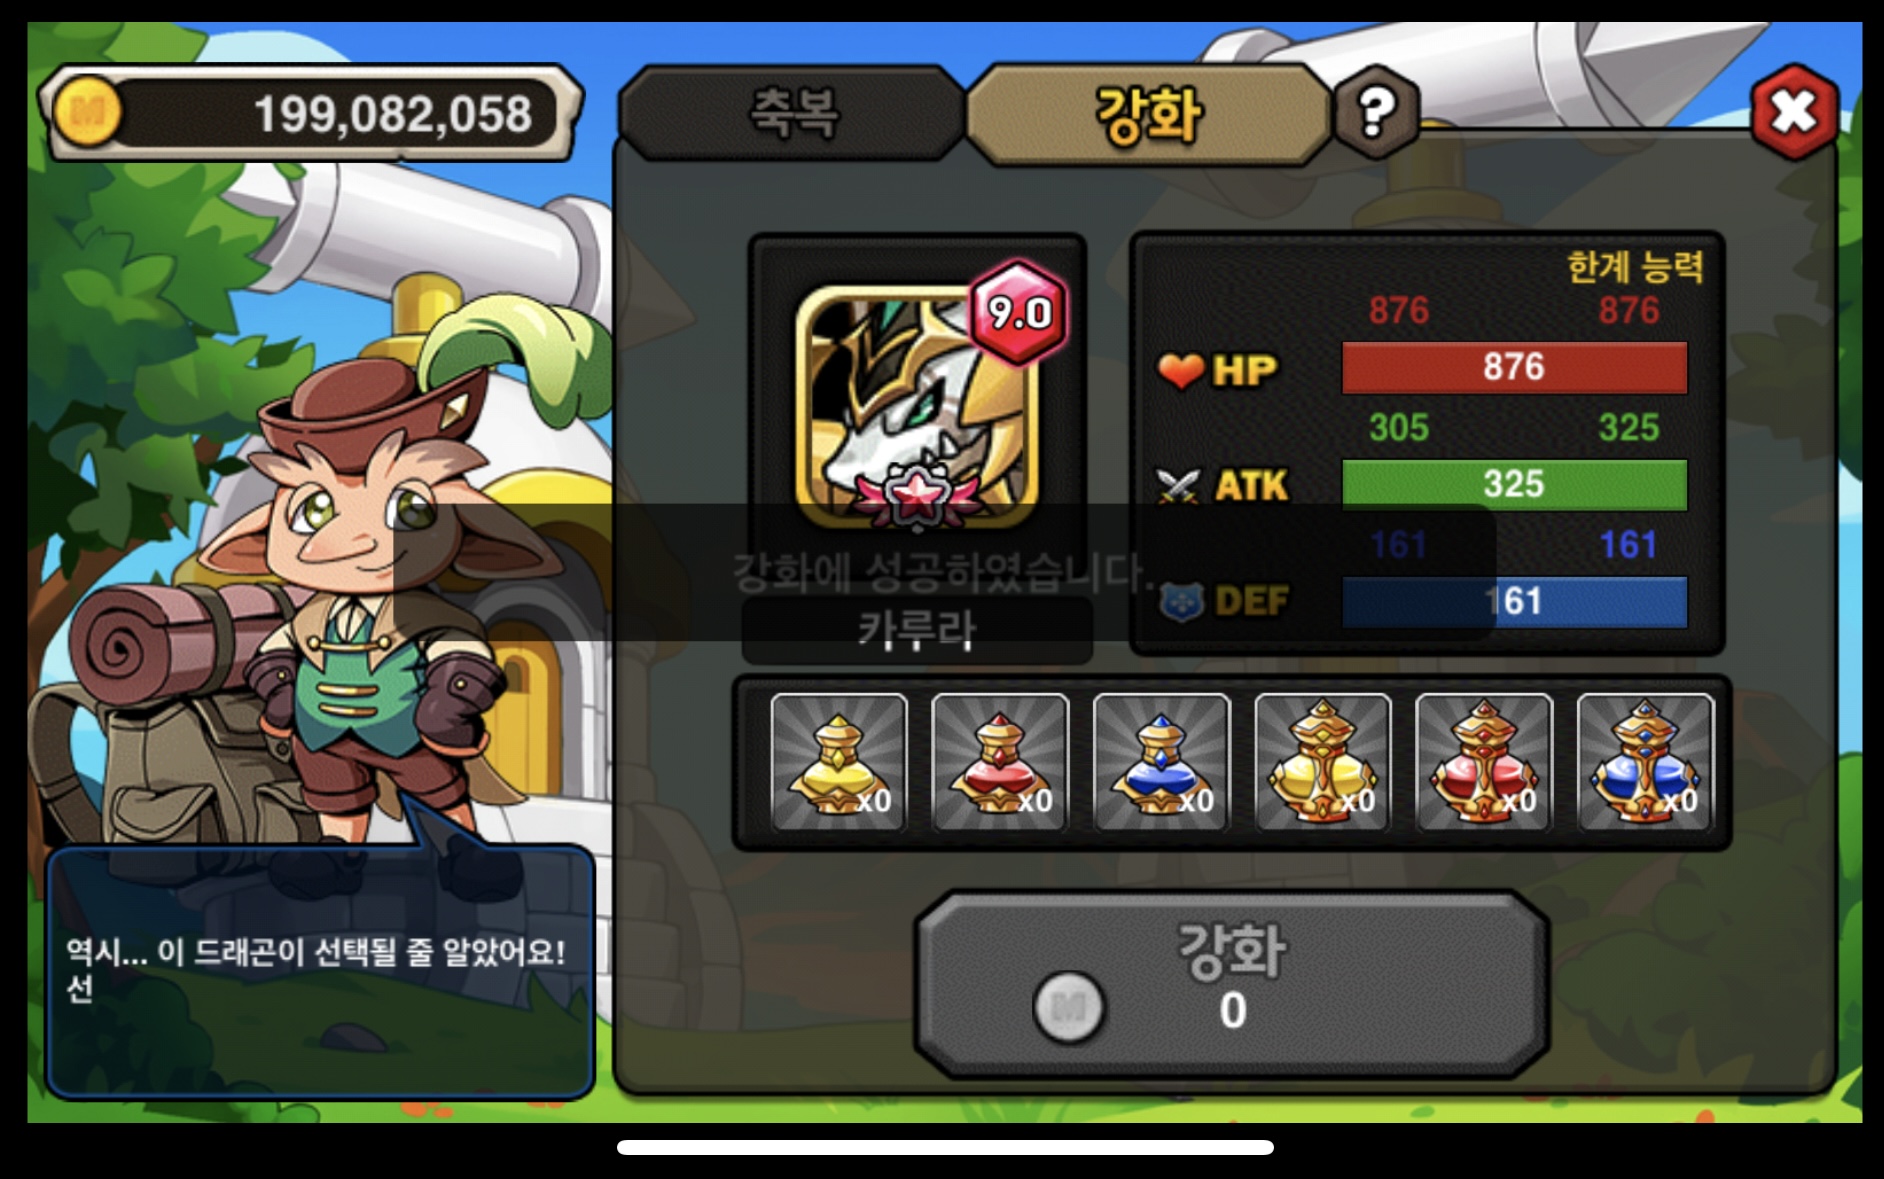Select the large blue potion item
The width and height of the screenshot is (1884, 1179).
point(1646,762)
